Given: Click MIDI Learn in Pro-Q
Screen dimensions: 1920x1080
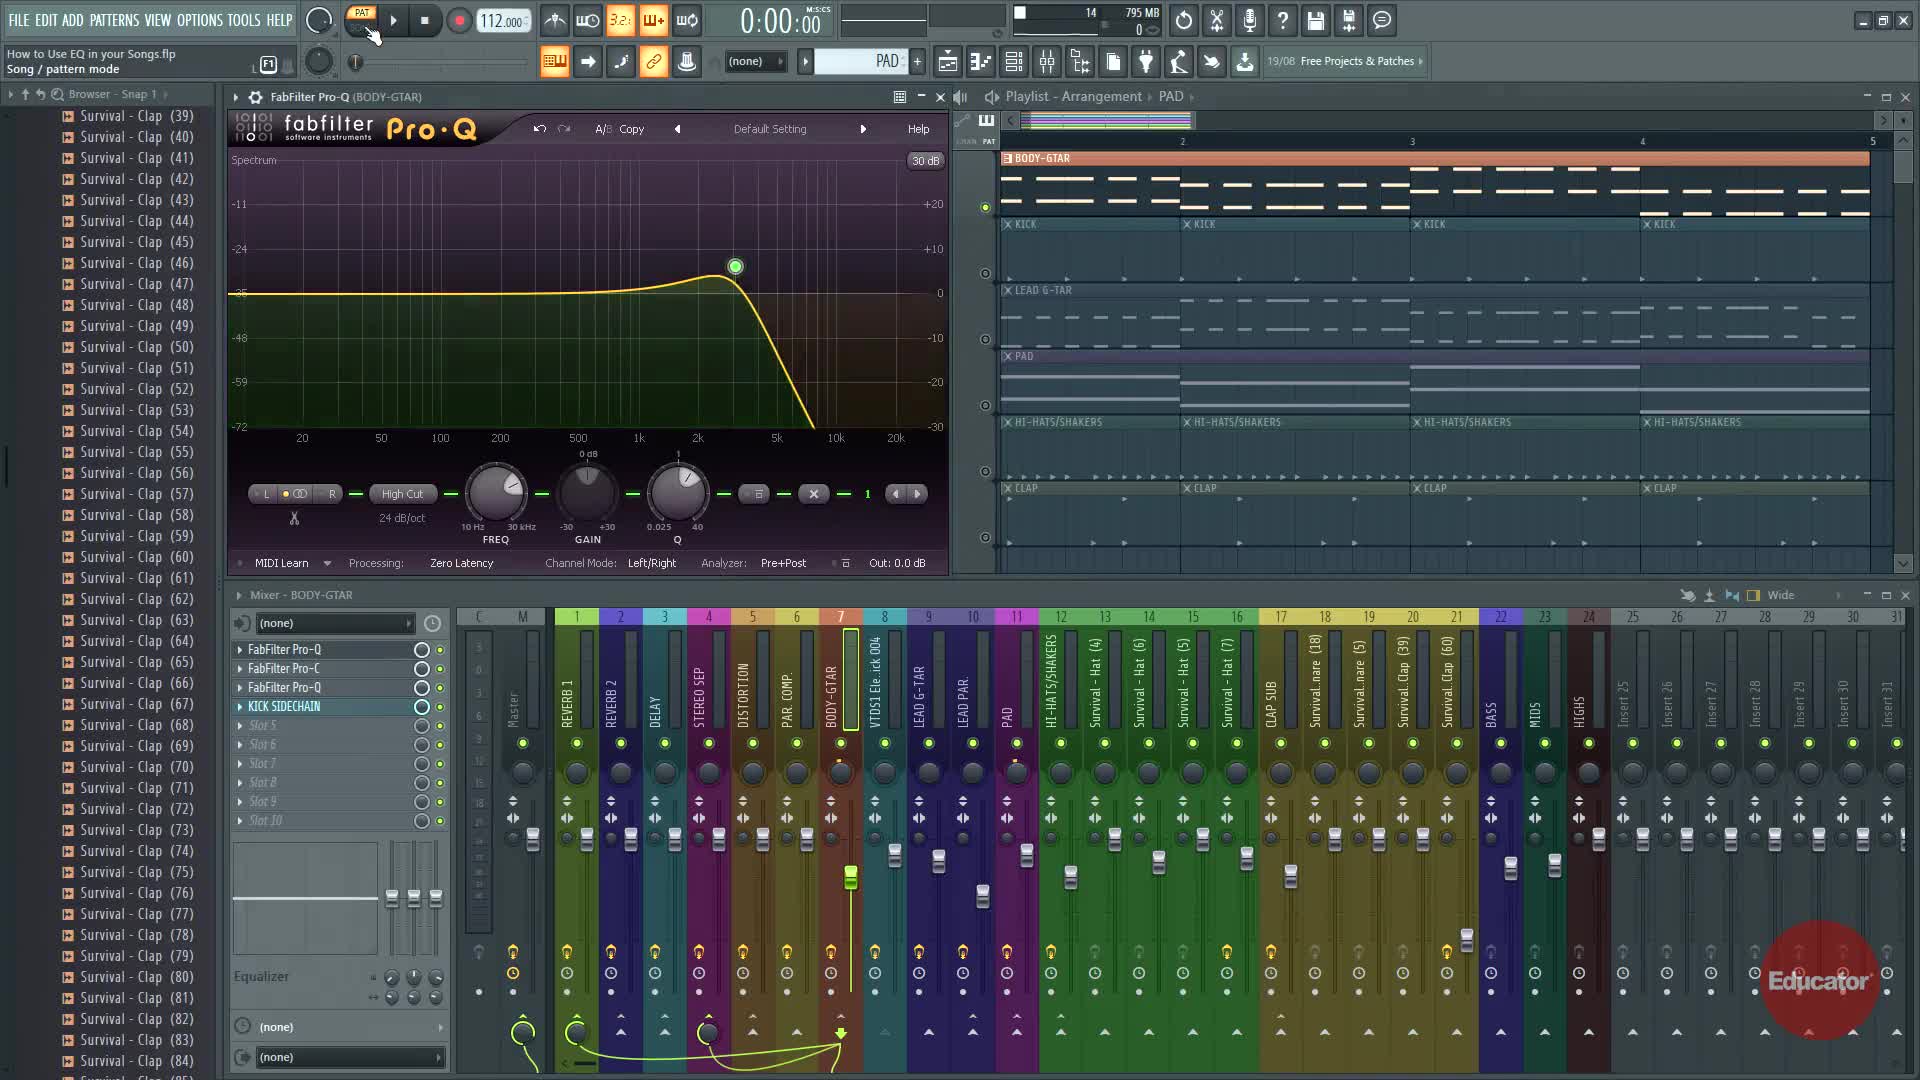Looking at the screenshot, I should pyautogui.click(x=281, y=563).
